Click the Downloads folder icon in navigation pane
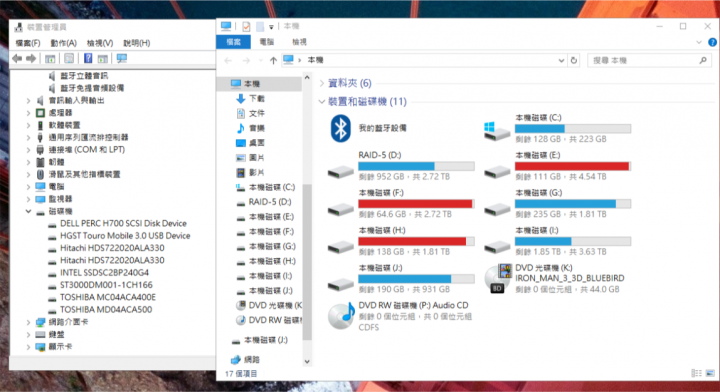 click(241, 98)
